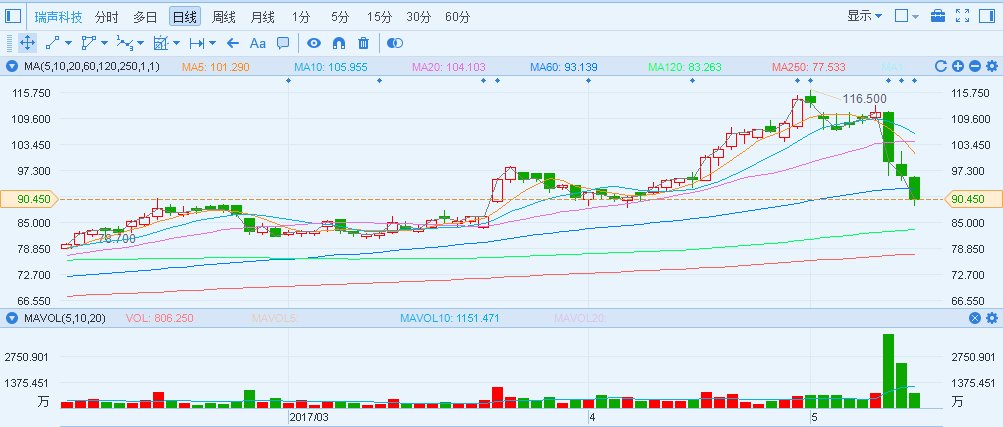
Task: Switch to 周线 weekly chart
Action: tap(225, 17)
